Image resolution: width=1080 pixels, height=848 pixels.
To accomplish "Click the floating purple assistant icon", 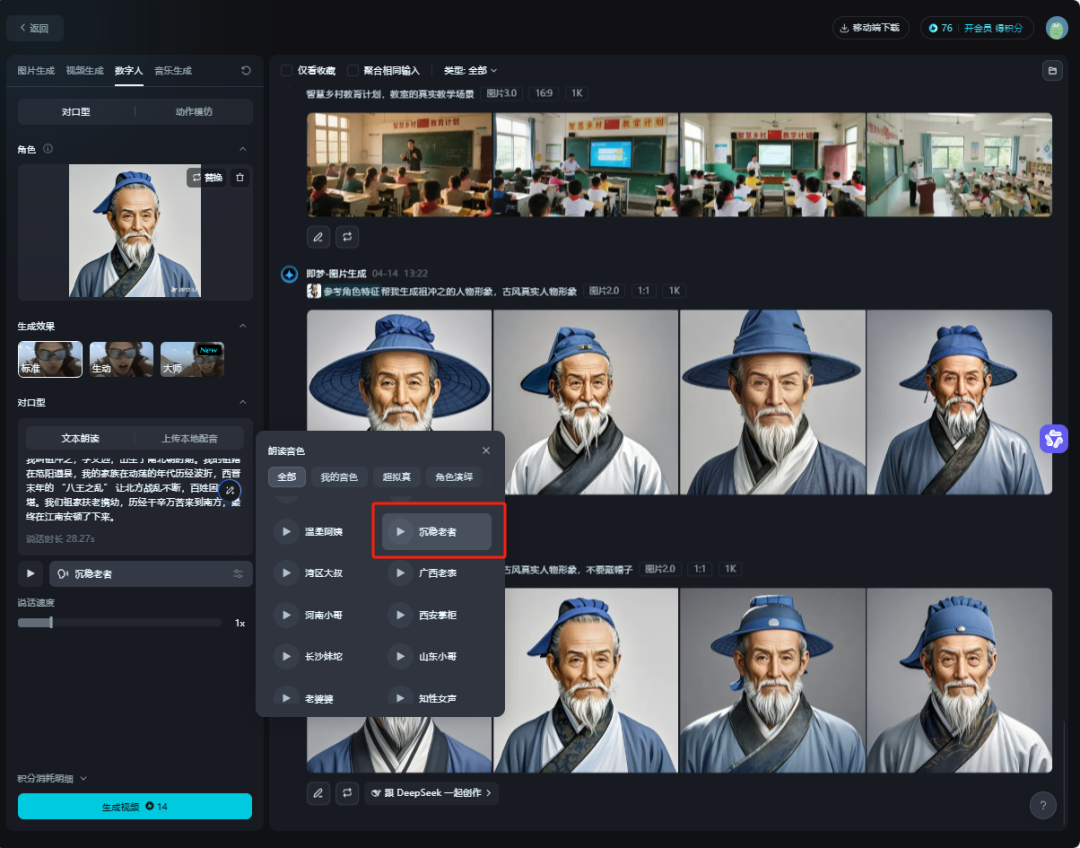I will click(1053, 438).
